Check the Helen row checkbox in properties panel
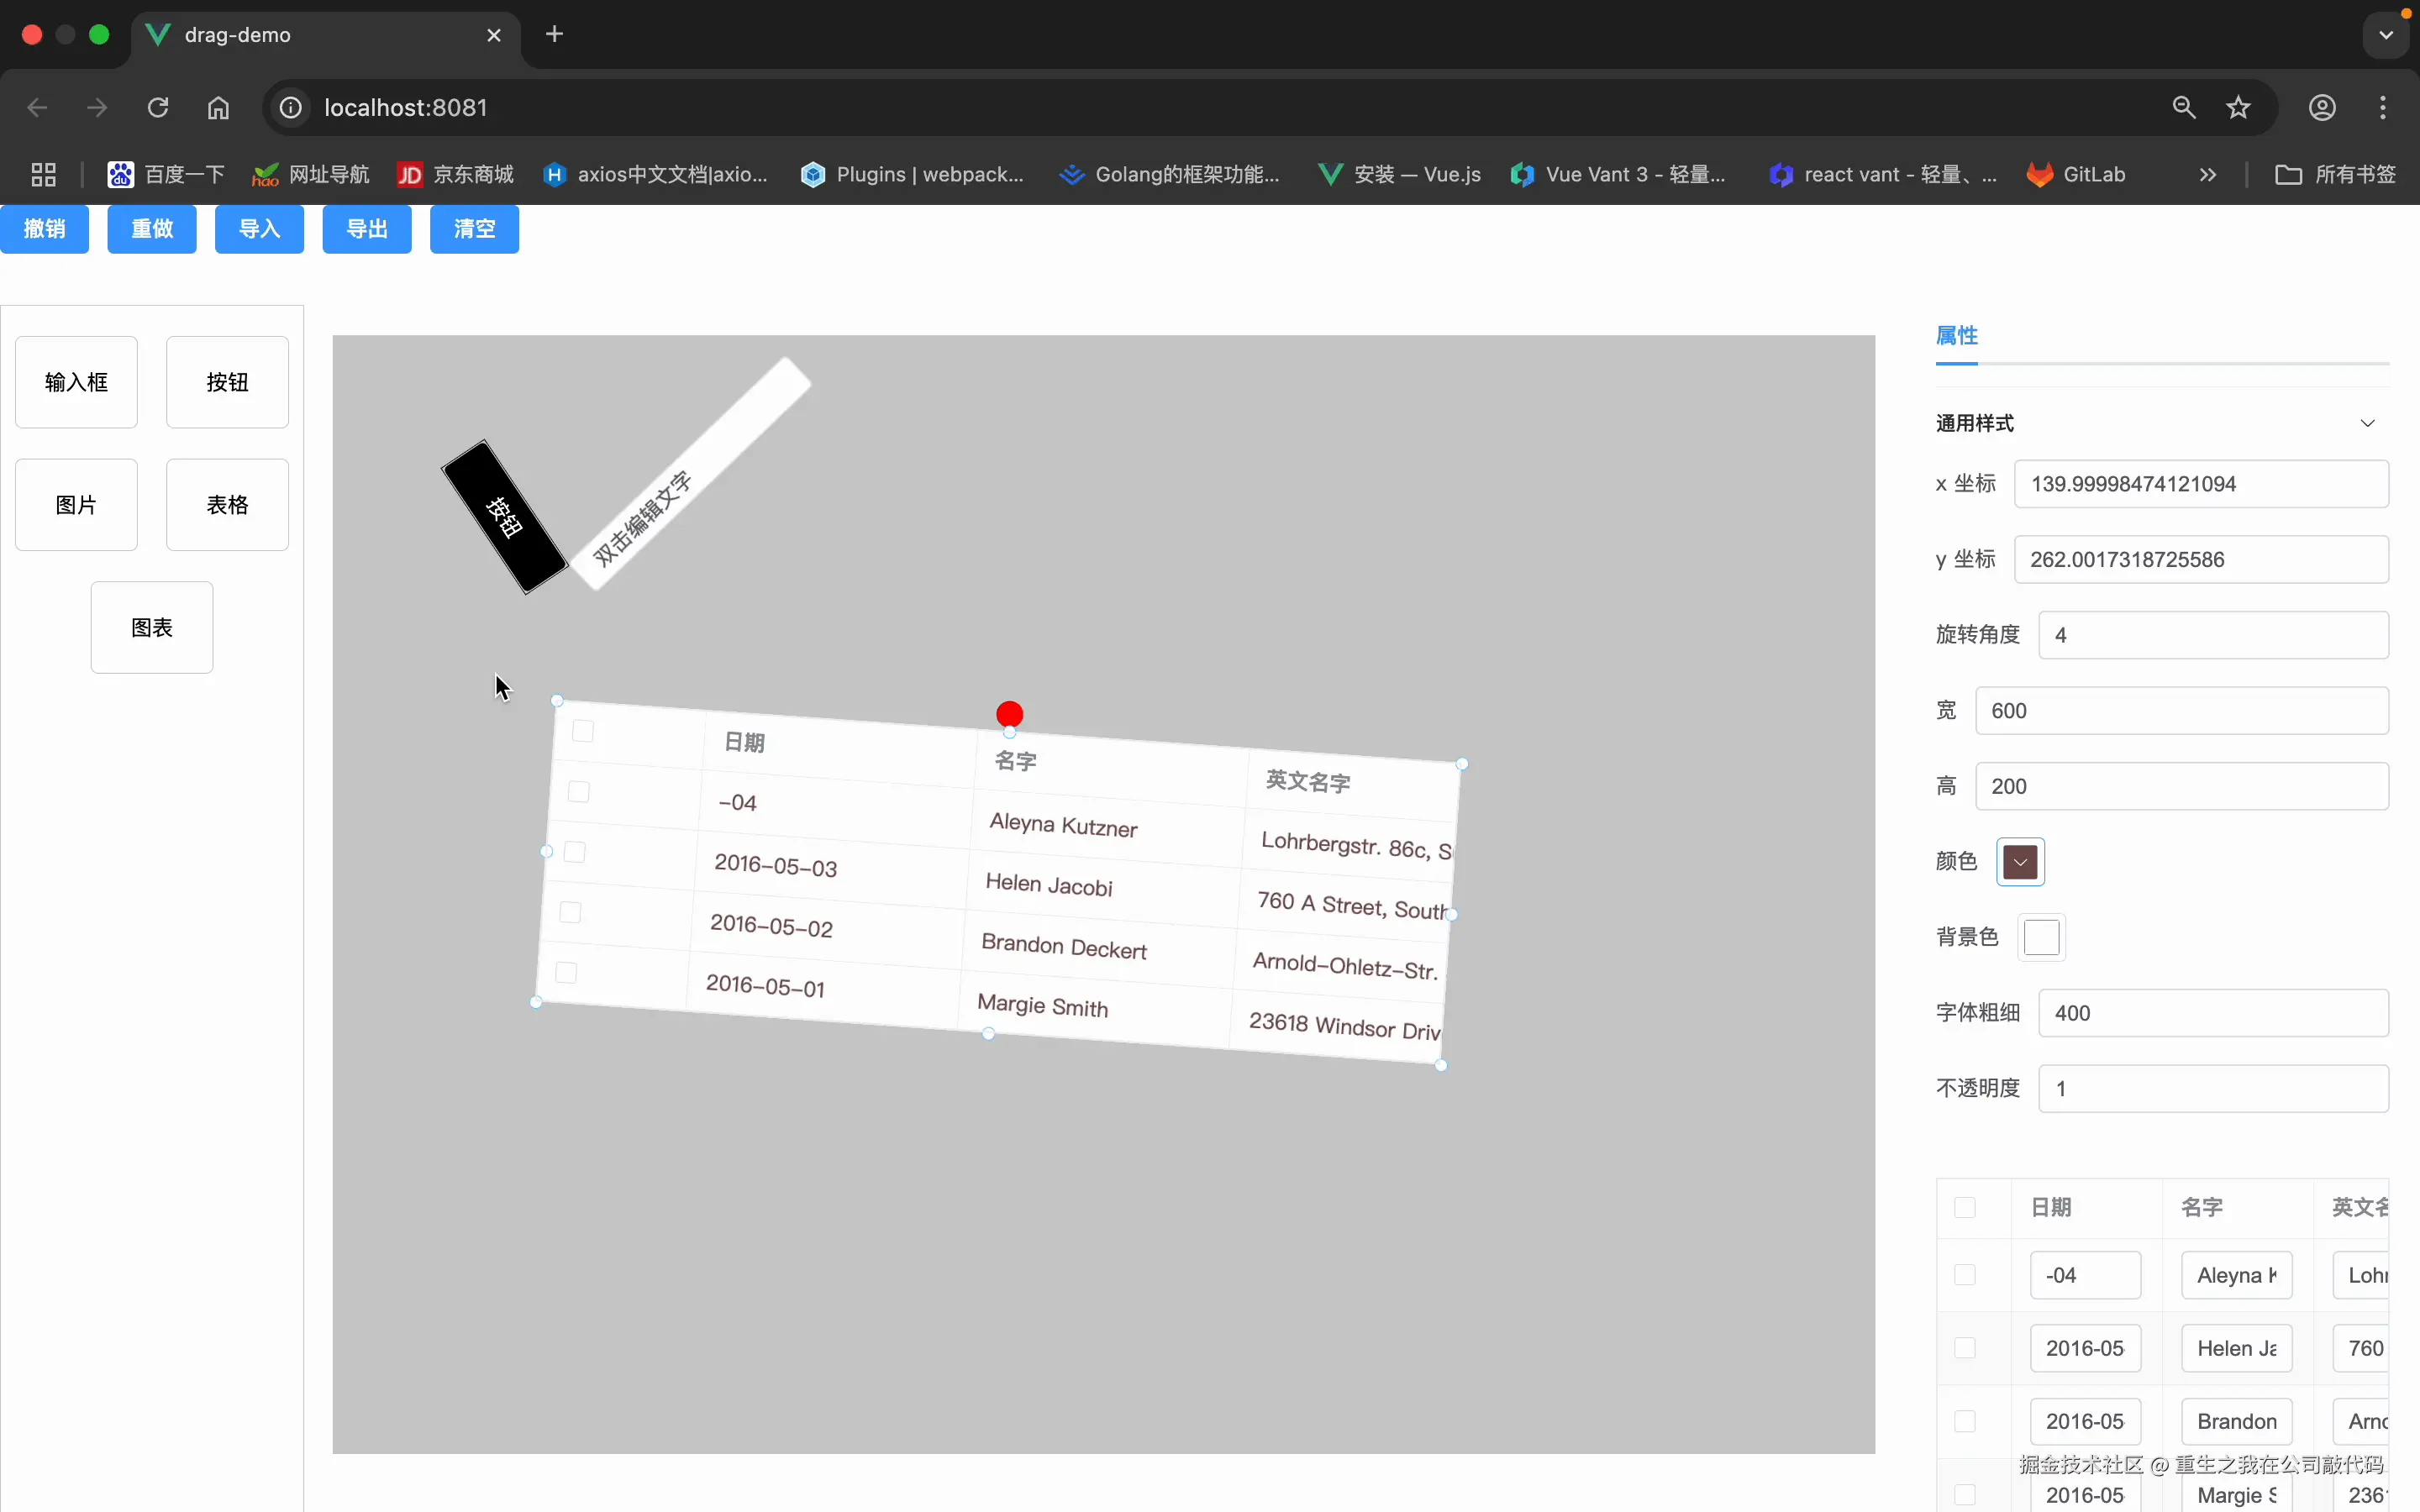This screenshot has height=1512, width=2420. (x=1964, y=1348)
